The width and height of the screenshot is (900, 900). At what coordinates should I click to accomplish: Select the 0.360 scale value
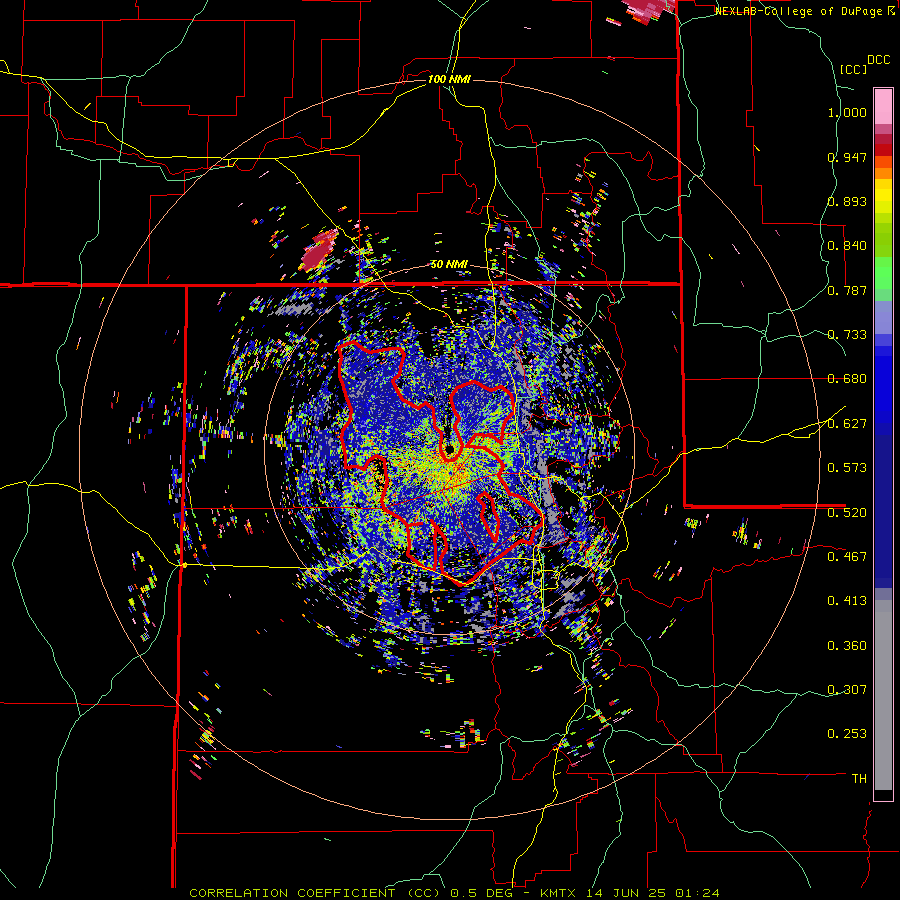(847, 646)
